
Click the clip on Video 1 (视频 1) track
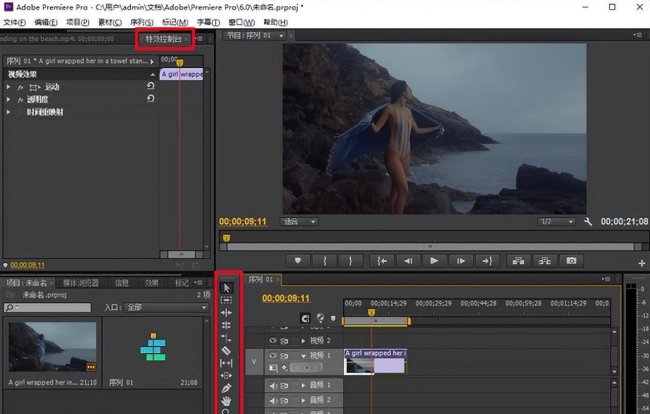pyautogui.click(x=376, y=361)
